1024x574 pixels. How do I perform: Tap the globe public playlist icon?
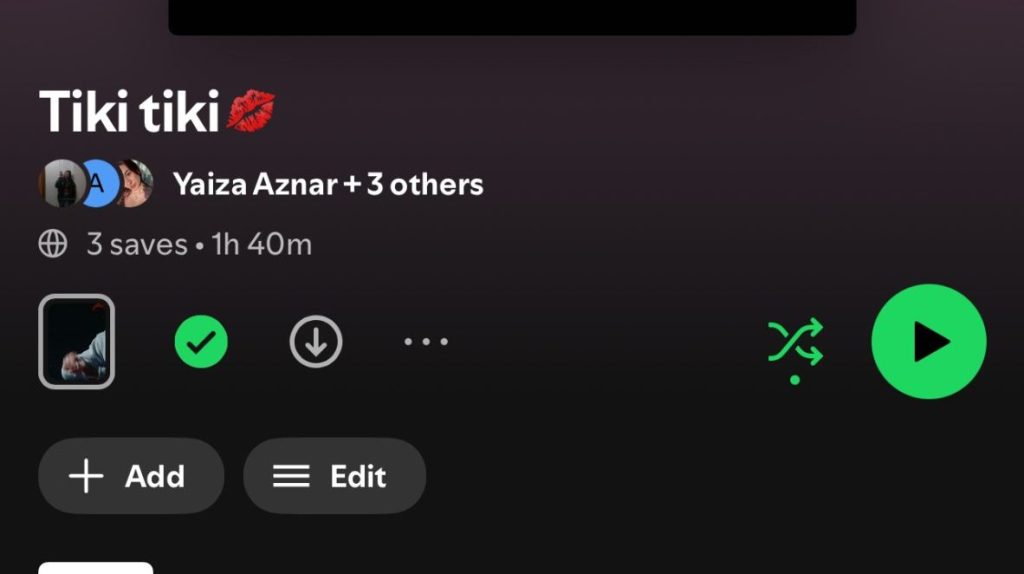tap(53, 244)
